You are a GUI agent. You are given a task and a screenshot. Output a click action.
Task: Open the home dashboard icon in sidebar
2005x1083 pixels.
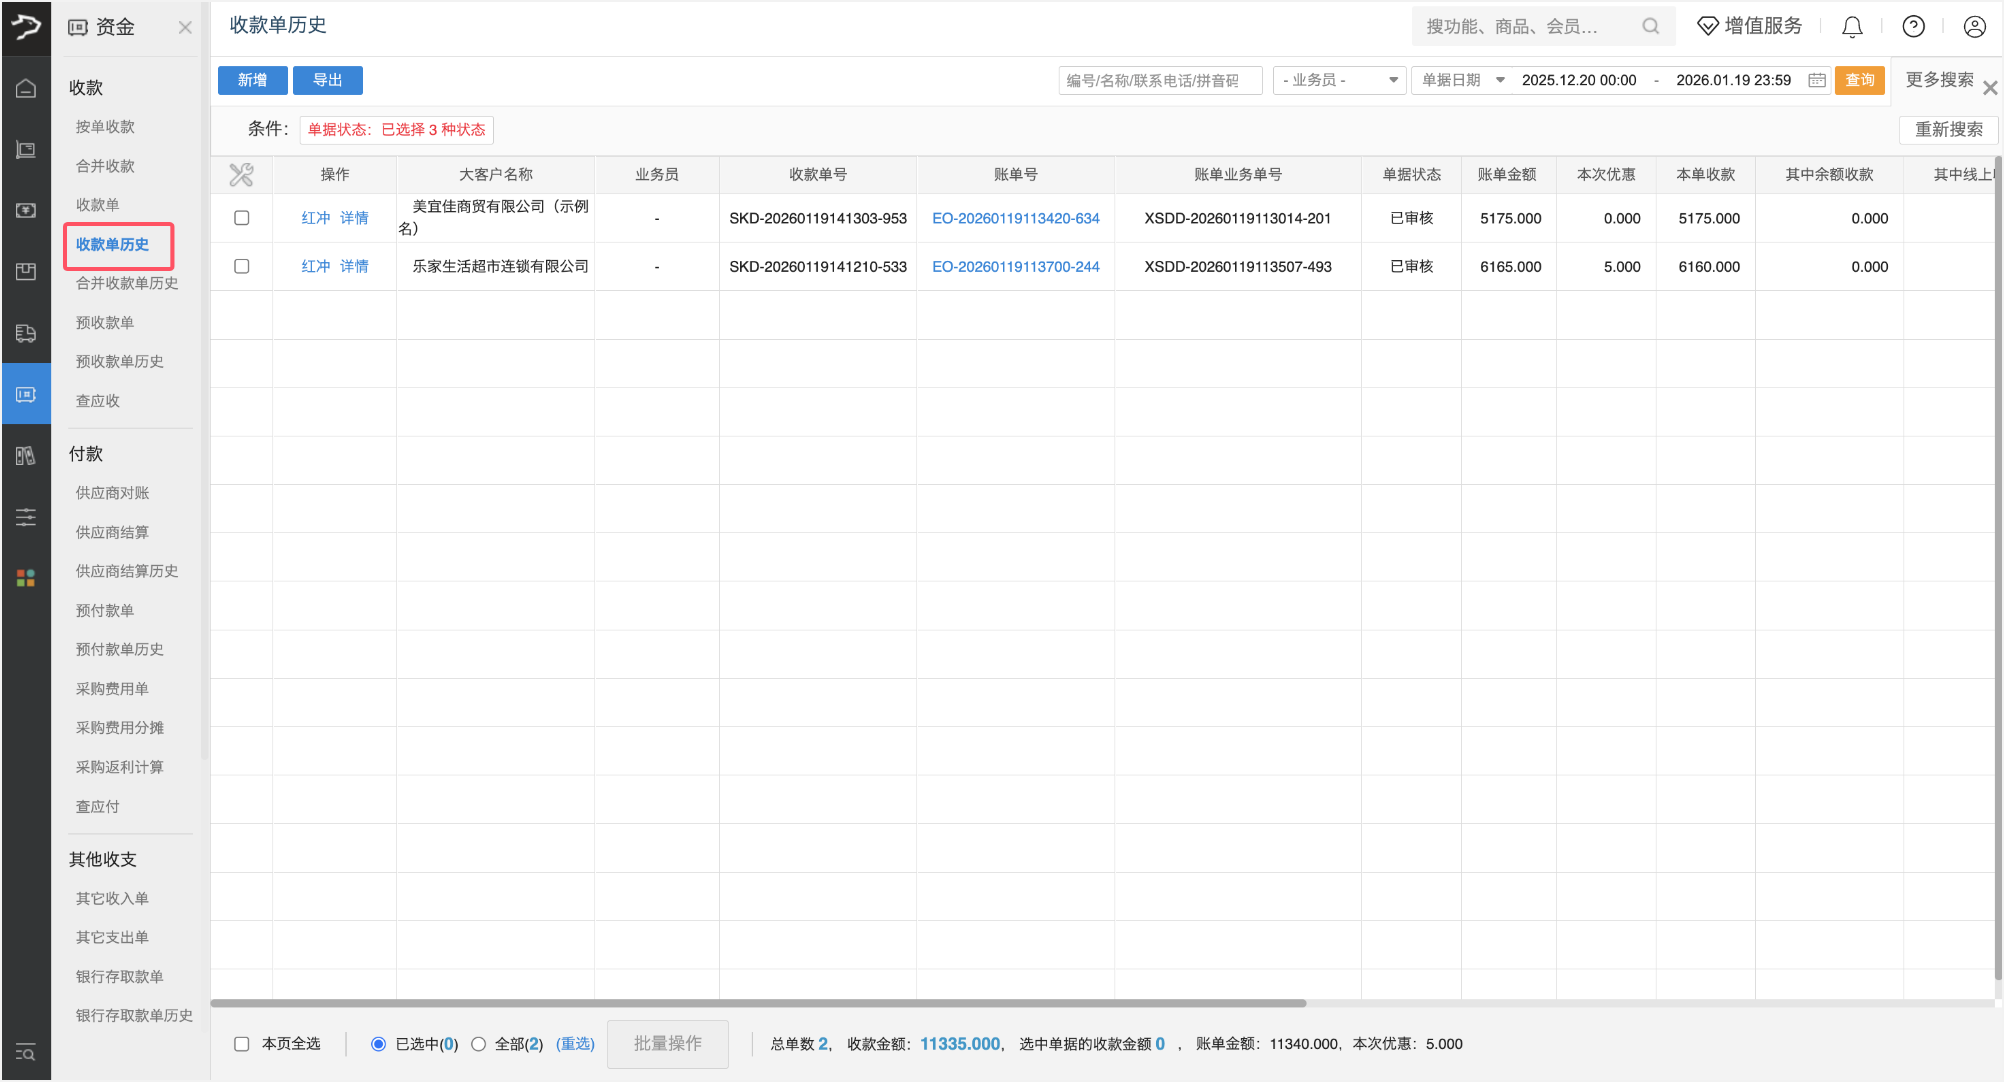point(26,88)
